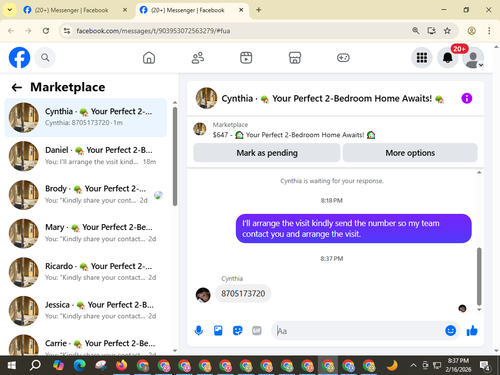Go back in browser history
This screenshot has width=500, height=375.
[x=11, y=31]
